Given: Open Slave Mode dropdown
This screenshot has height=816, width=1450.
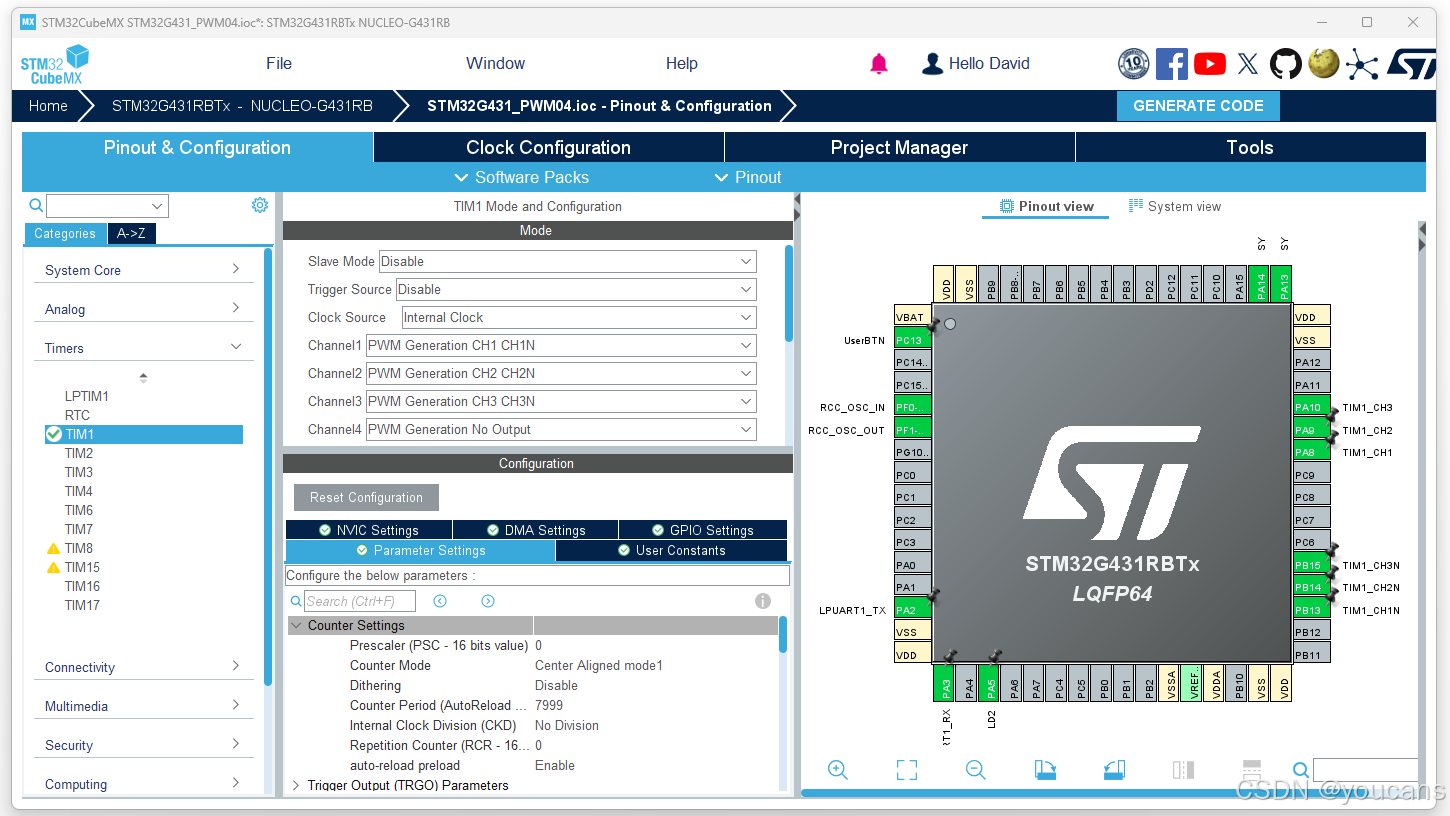Looking at the screenshot, I should pos(567,261).
